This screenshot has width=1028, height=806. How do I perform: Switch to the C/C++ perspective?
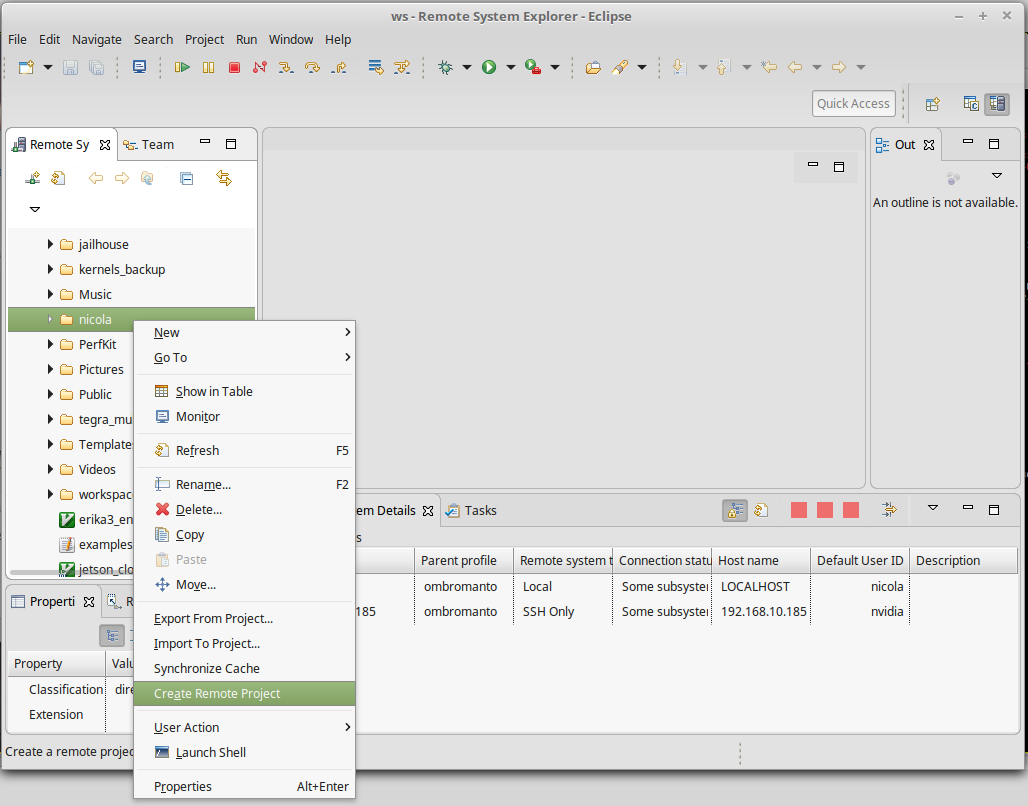click(971, 104)
